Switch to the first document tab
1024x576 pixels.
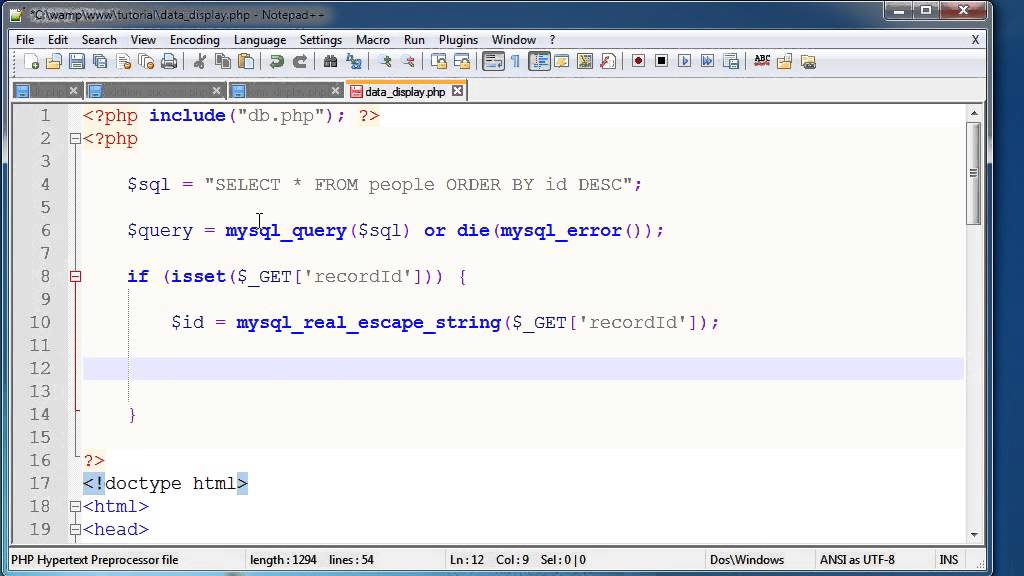tap(46, 91)
